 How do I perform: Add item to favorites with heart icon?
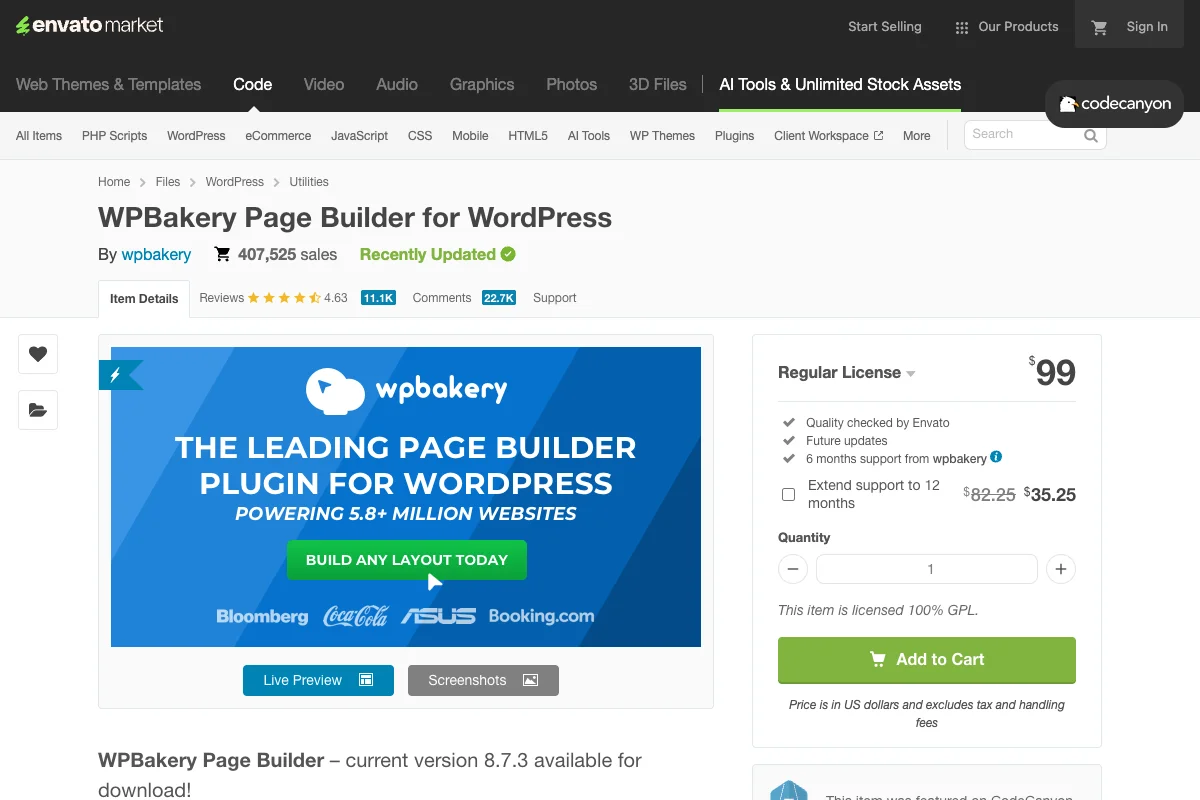[38, 354]
